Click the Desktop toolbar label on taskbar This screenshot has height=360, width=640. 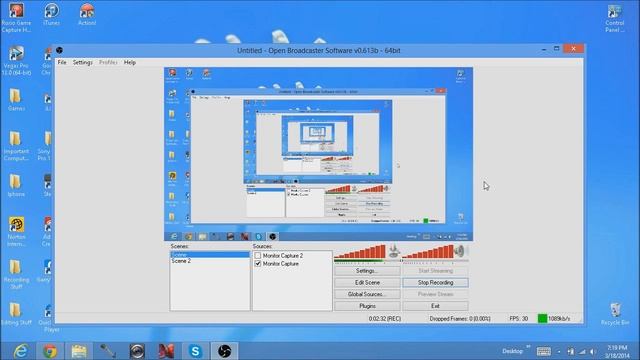coord(512,351)
